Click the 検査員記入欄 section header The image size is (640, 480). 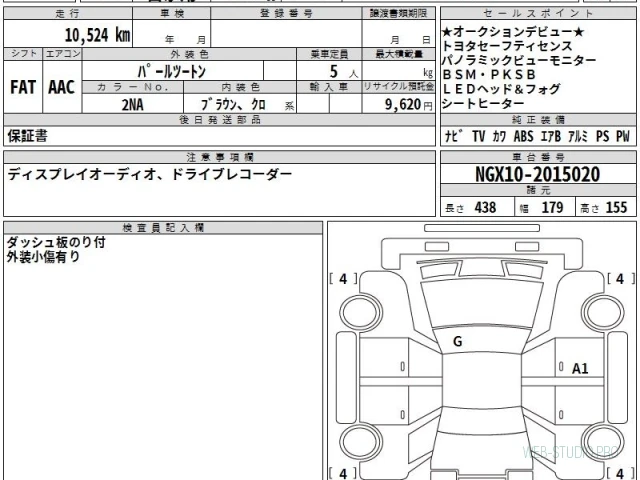163,228
